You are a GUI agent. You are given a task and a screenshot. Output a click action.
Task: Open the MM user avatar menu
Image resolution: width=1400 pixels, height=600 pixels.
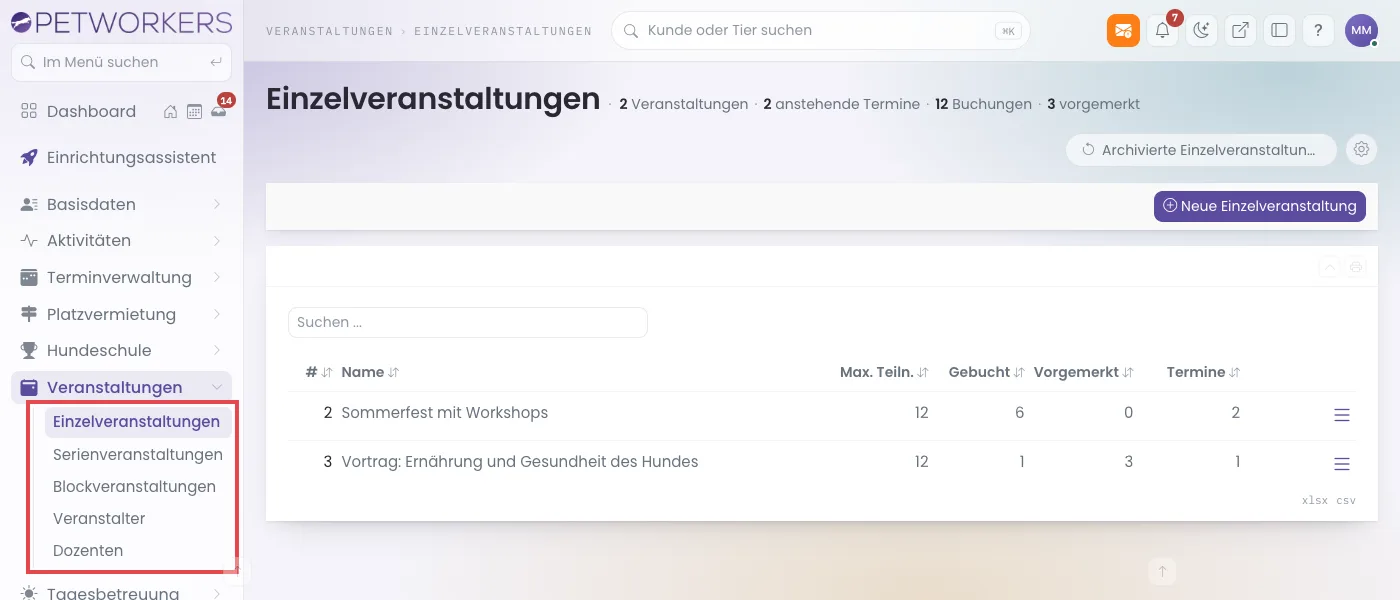(x=1361, y=30)
